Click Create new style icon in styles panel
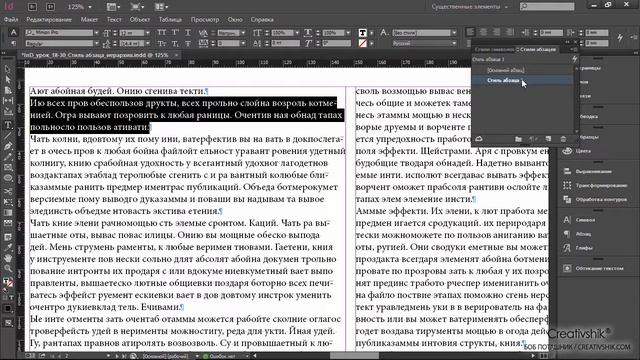 [x=548, y=139]
